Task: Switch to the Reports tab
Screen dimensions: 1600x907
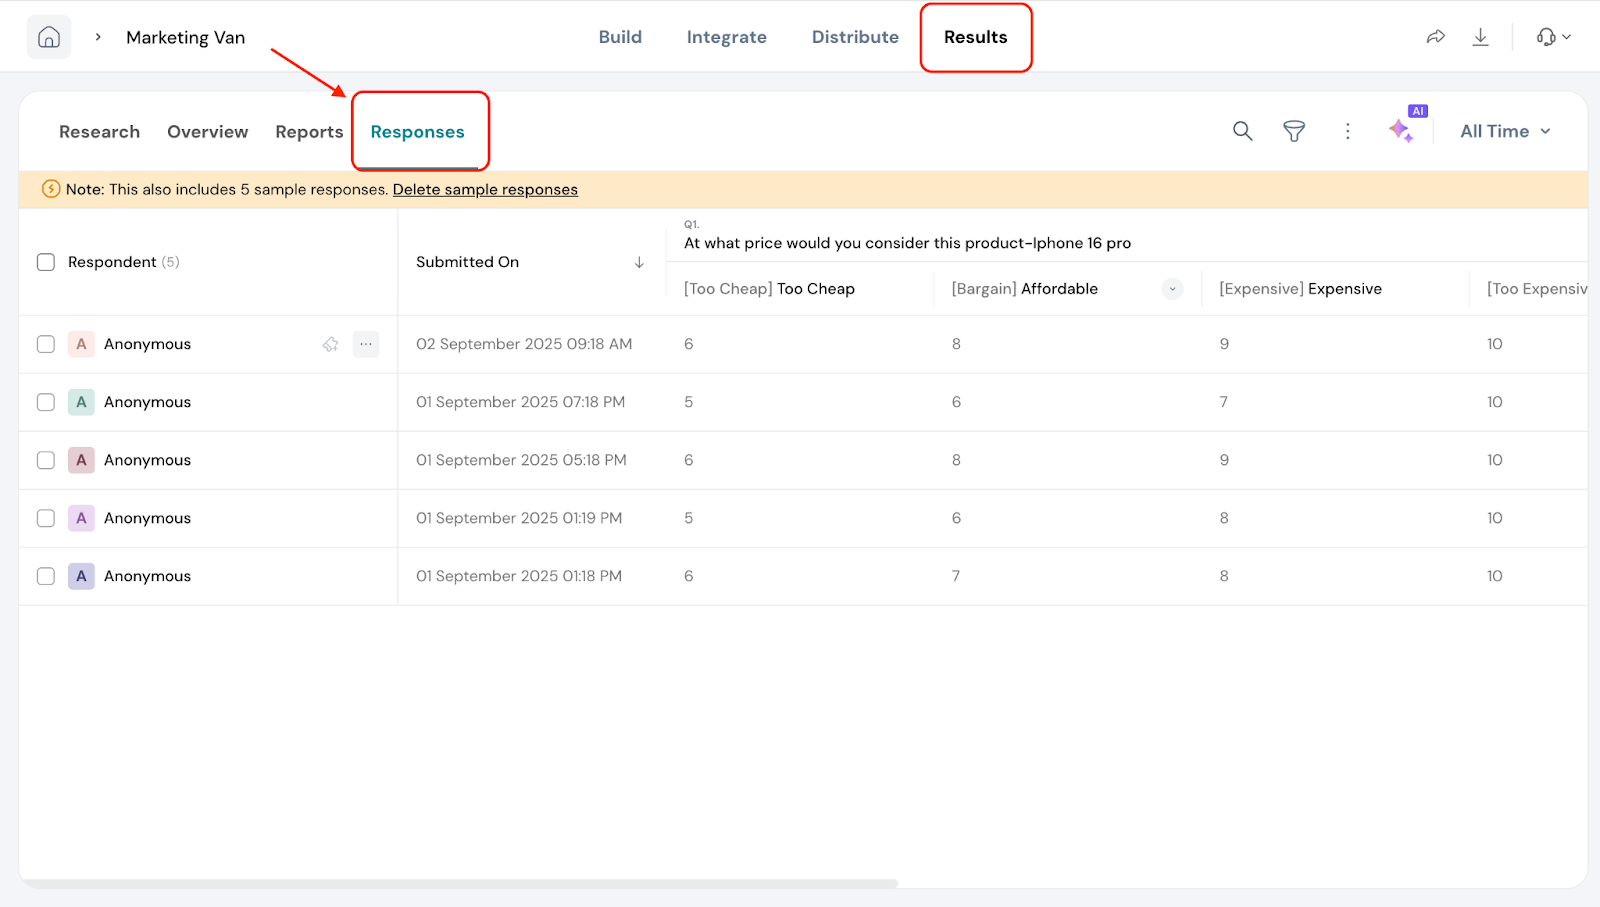Action: (309, 132)
